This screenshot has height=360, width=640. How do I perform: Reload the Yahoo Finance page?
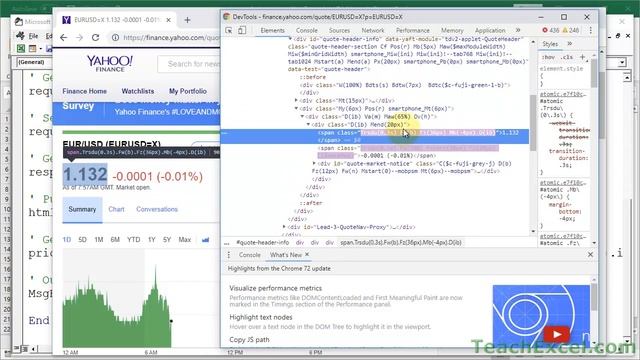click(96, 38)
